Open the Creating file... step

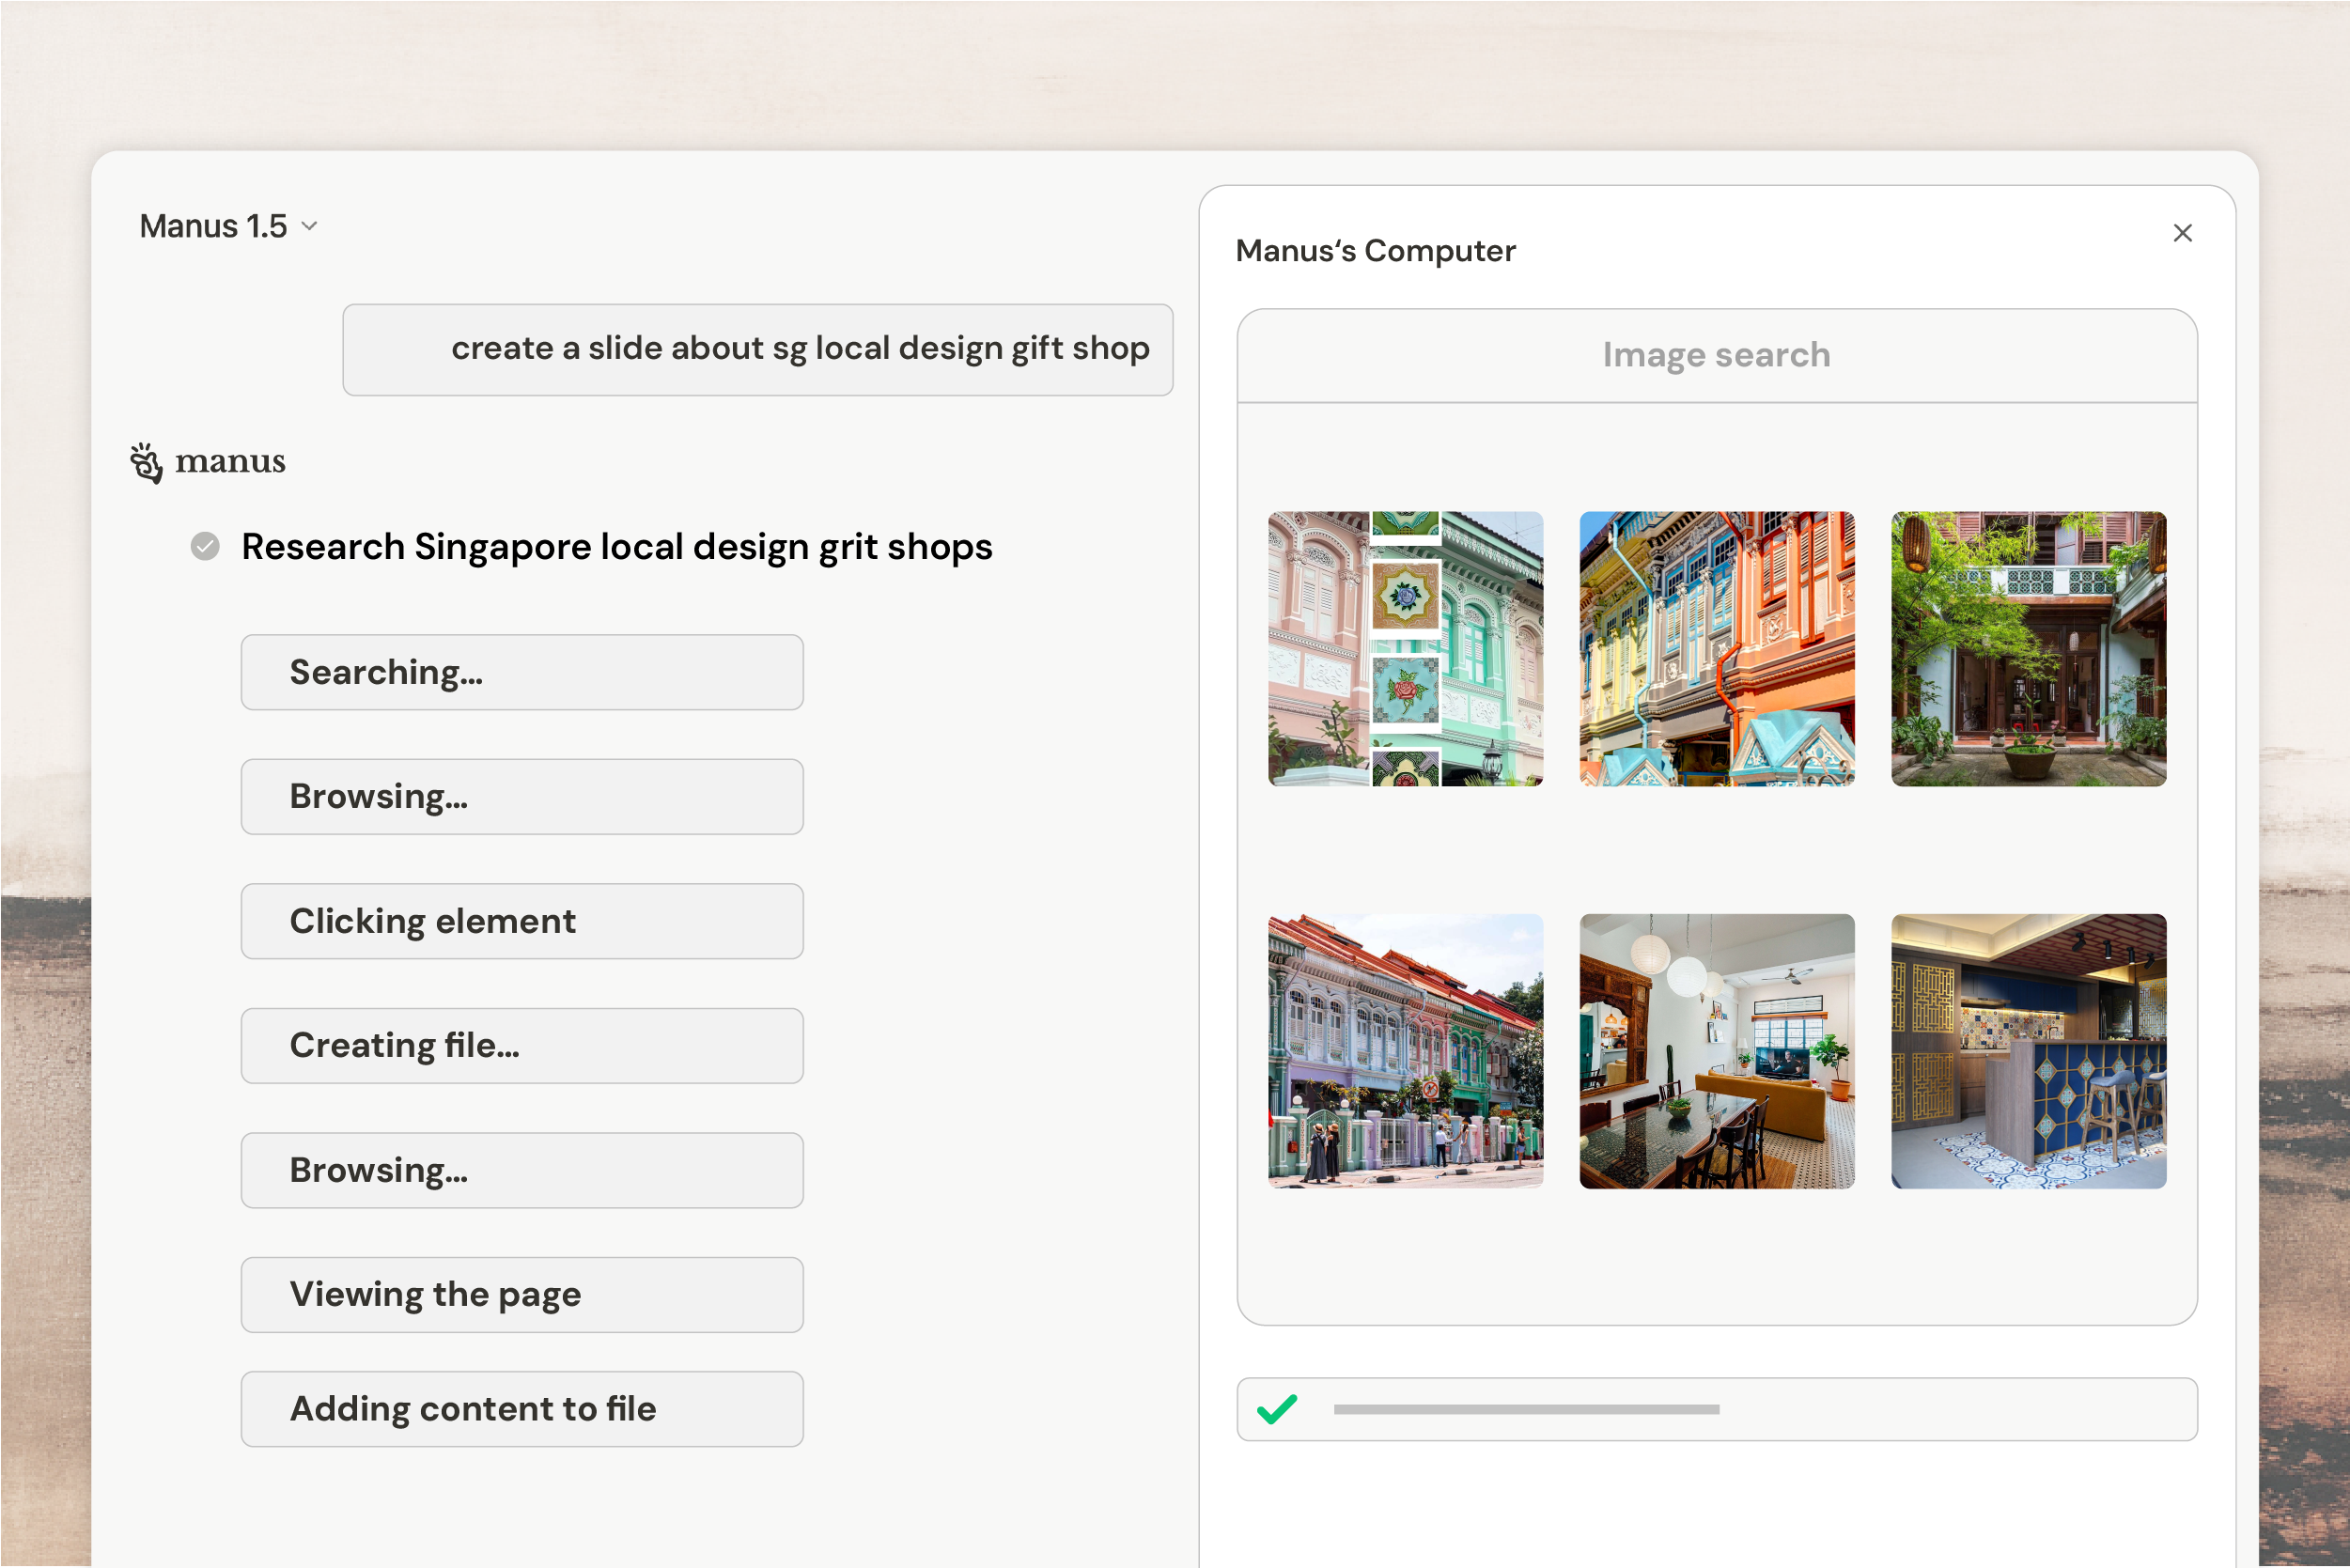pyautogui.click(x=521, y=1046)
